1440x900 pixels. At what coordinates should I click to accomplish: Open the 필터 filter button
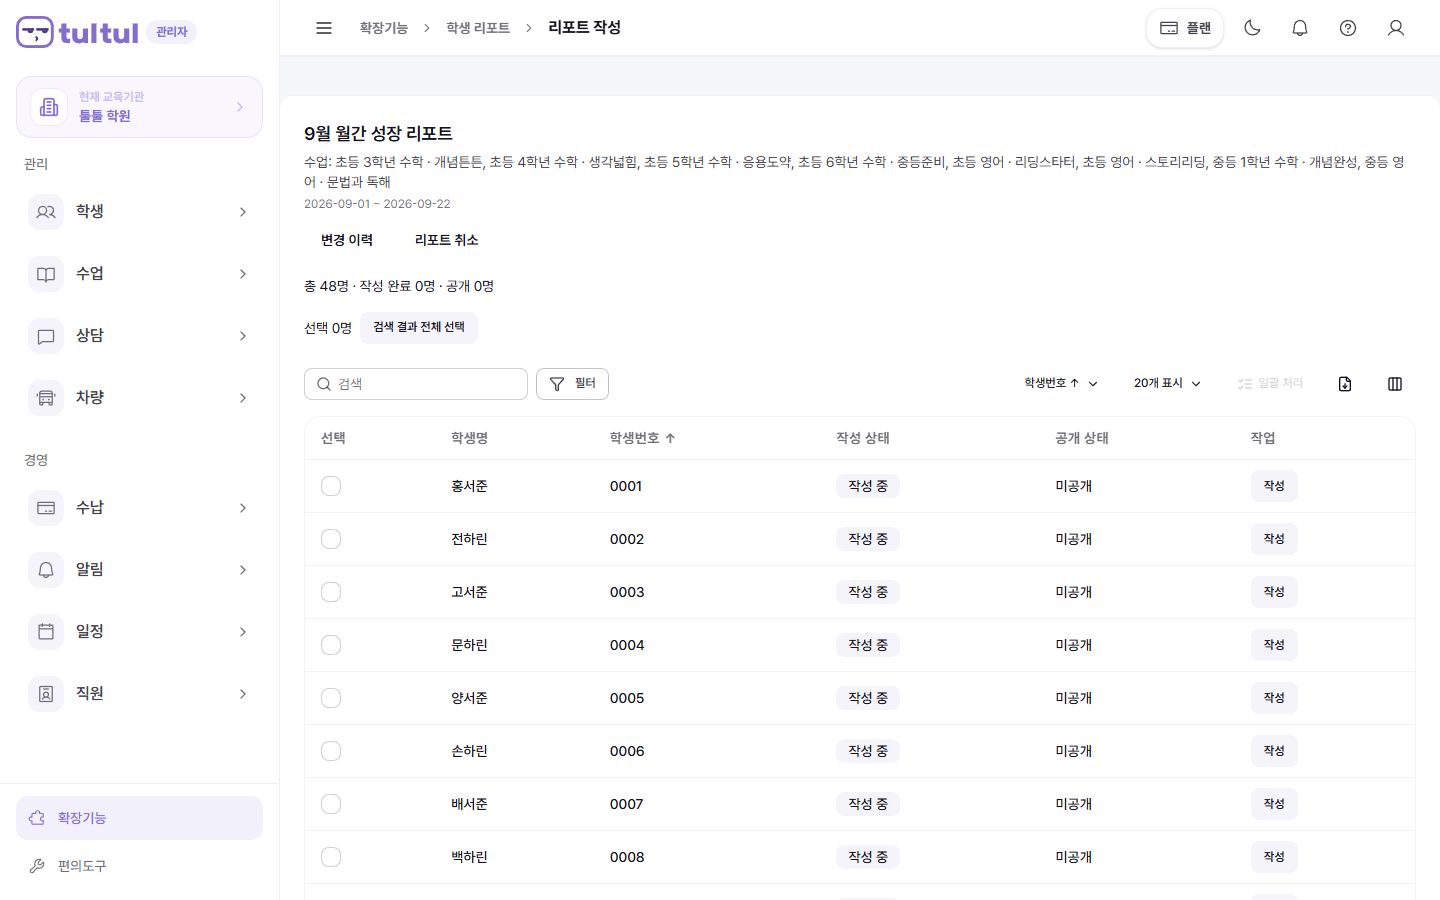click(572, 384)
